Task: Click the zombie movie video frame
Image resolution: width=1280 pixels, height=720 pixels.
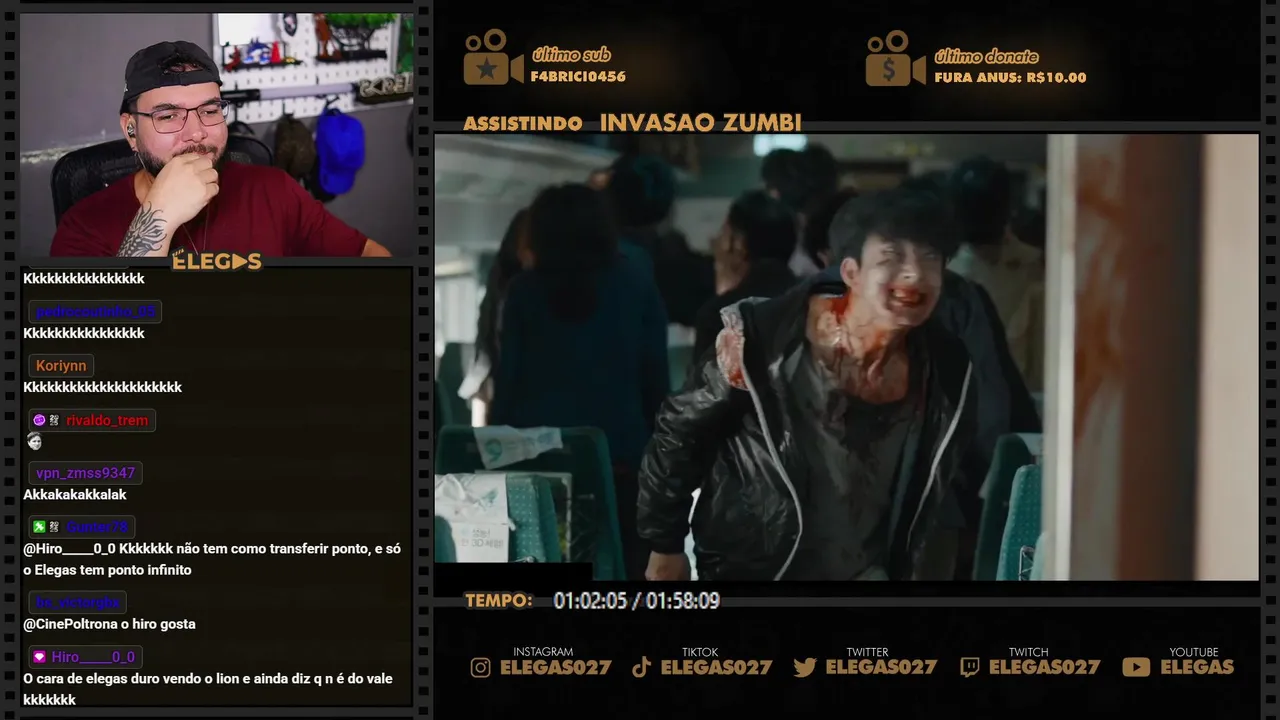Action: pos(846,357)
